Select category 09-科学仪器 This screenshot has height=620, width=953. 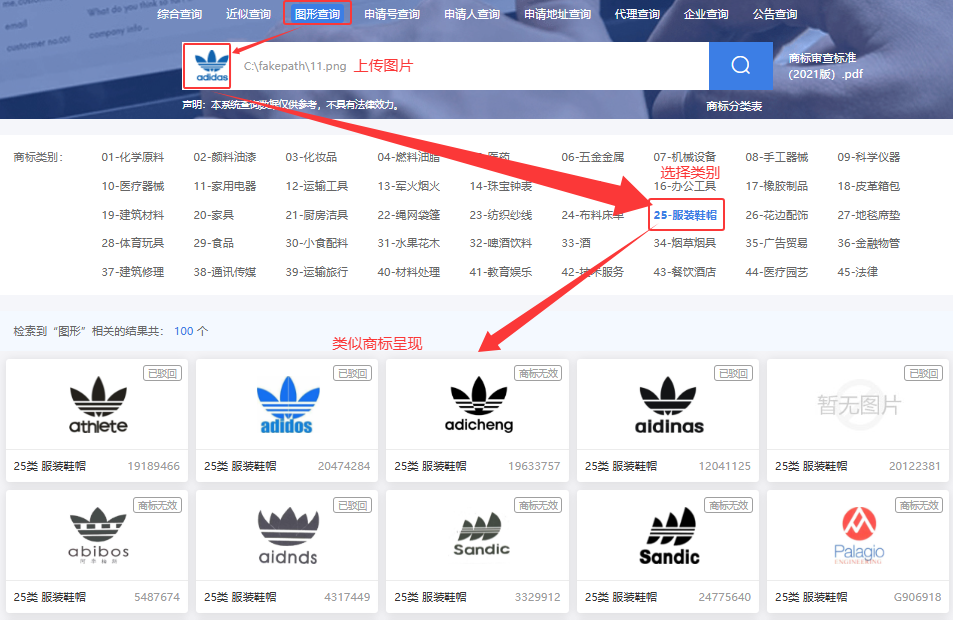tap(869, 157)
